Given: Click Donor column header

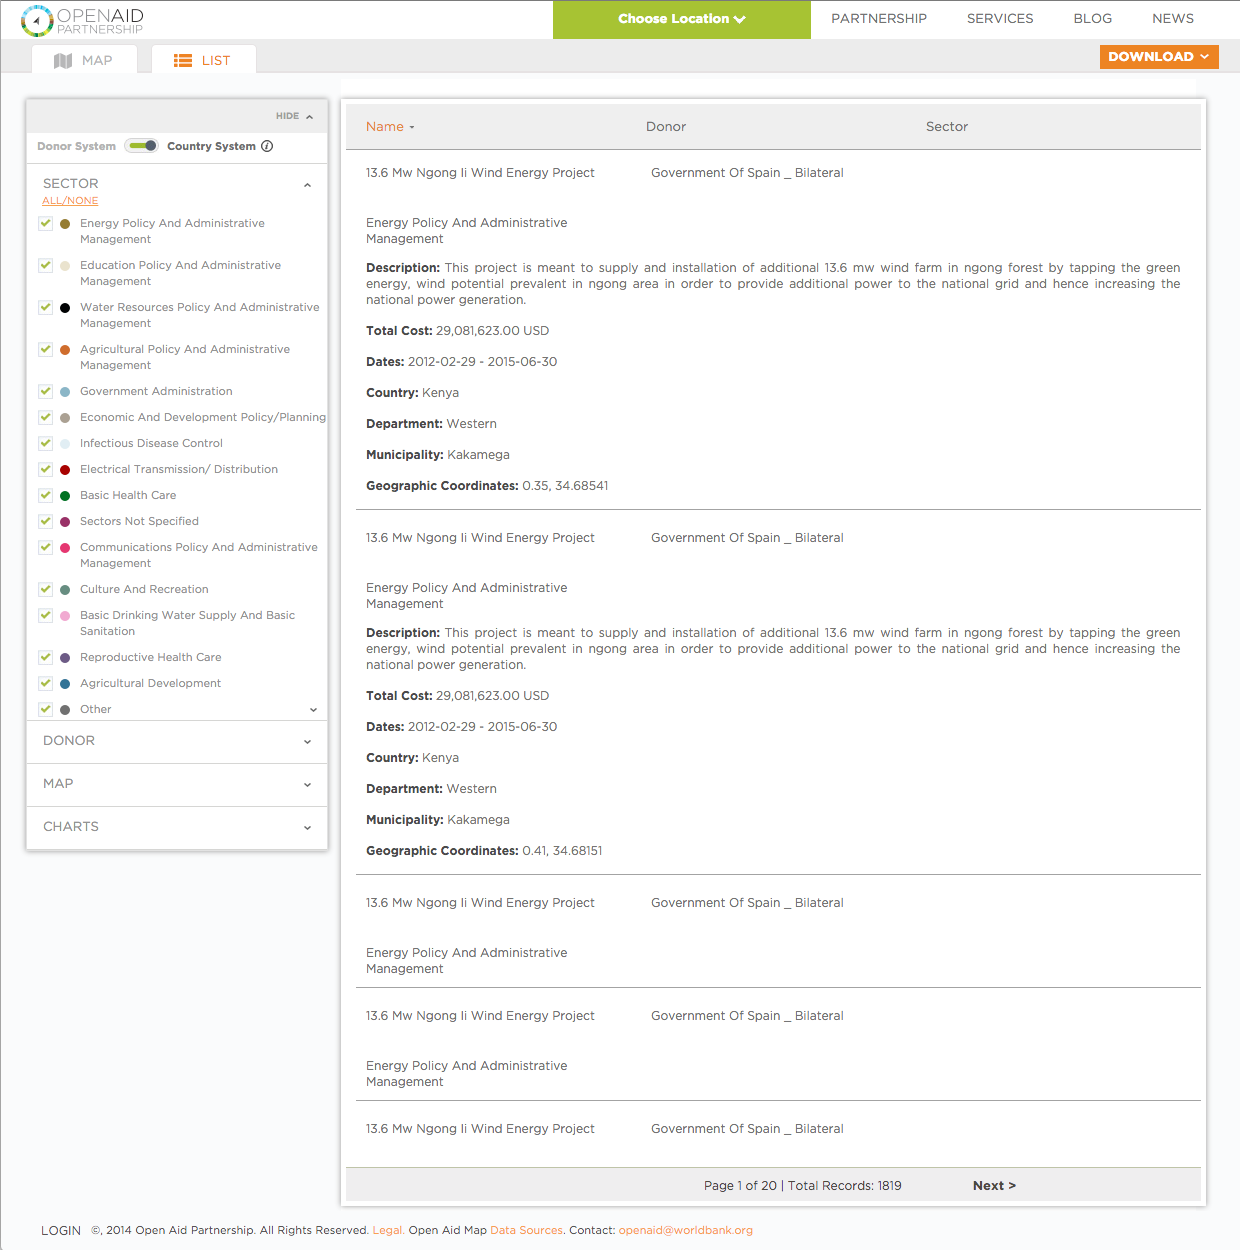Looking at the screenshot, I should tap(666, 127).
